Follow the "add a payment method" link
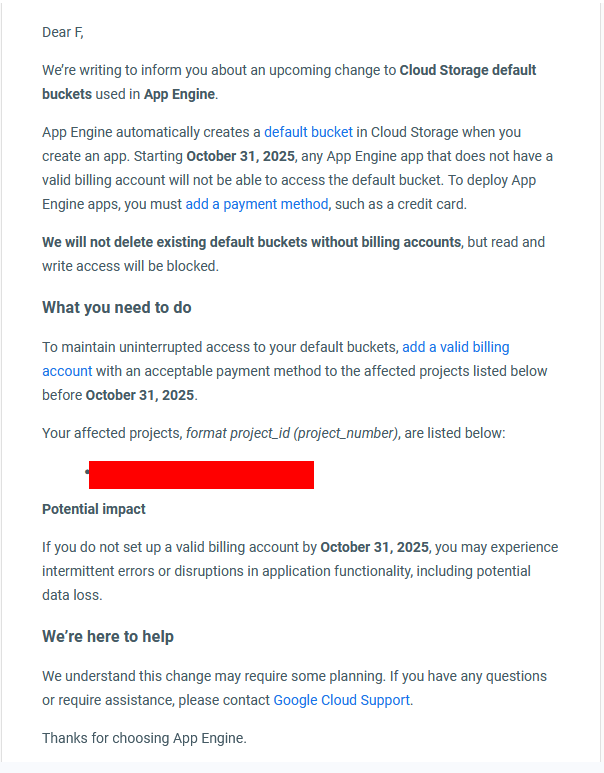This screenshot has width=604, height=773. click(x=256, y=204)
